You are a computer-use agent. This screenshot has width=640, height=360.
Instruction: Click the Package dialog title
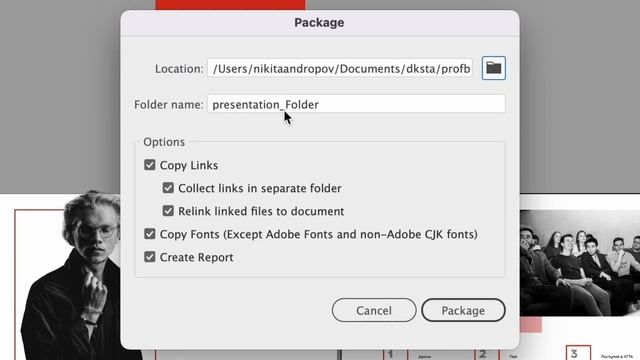tap(319, 22)
